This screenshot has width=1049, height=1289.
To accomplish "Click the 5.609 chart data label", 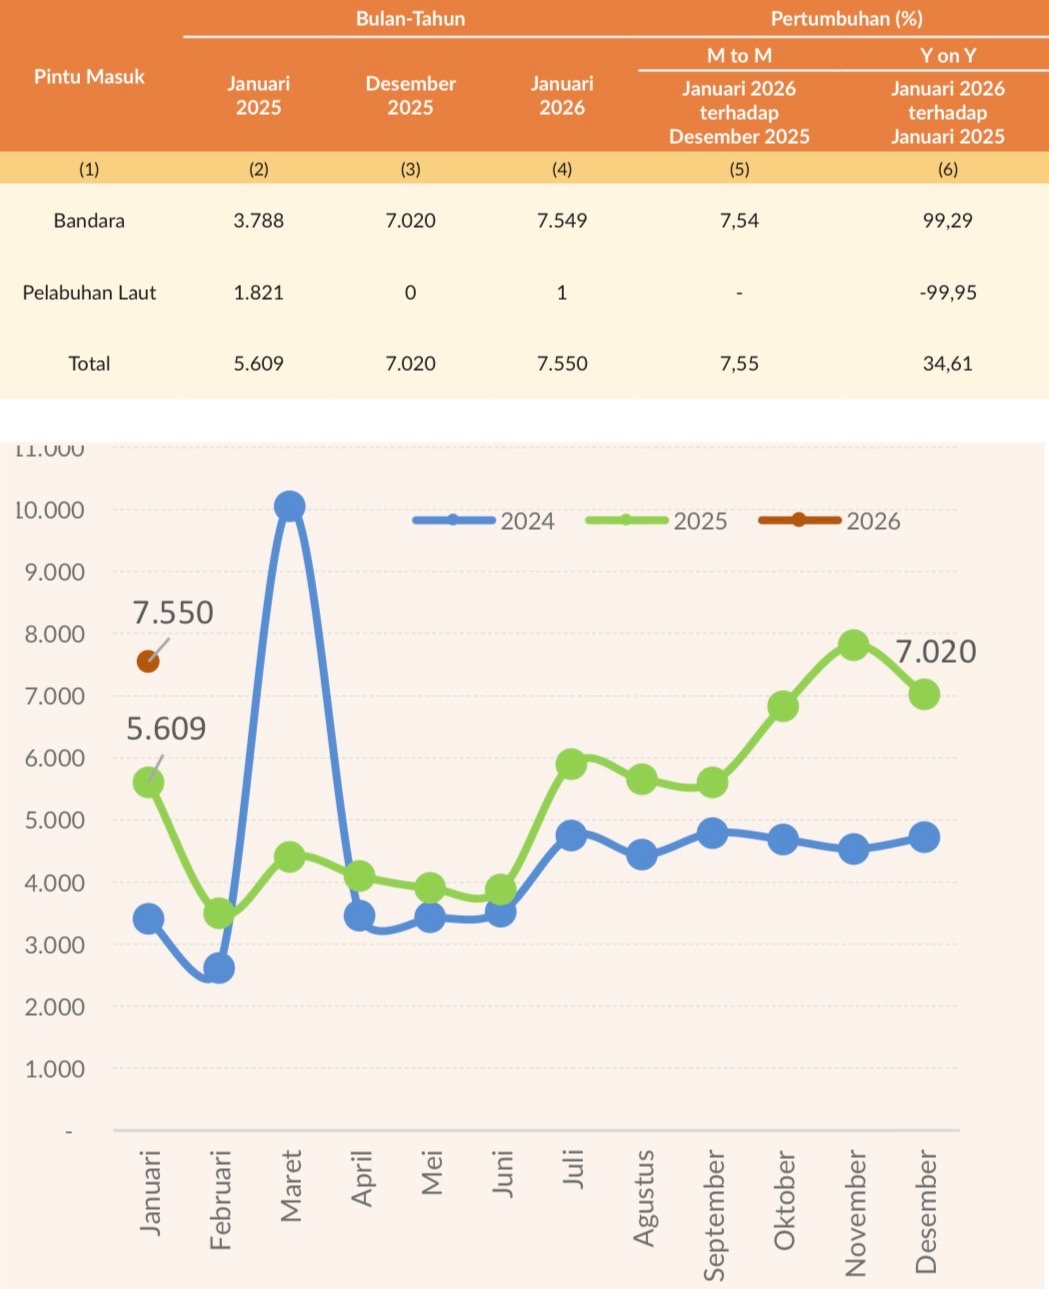I will point(166,729).
